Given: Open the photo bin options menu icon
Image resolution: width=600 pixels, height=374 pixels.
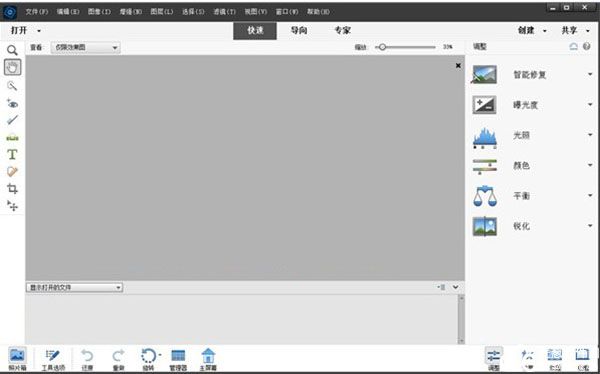Looking at the screenshot, I should [x=441, y=287].
